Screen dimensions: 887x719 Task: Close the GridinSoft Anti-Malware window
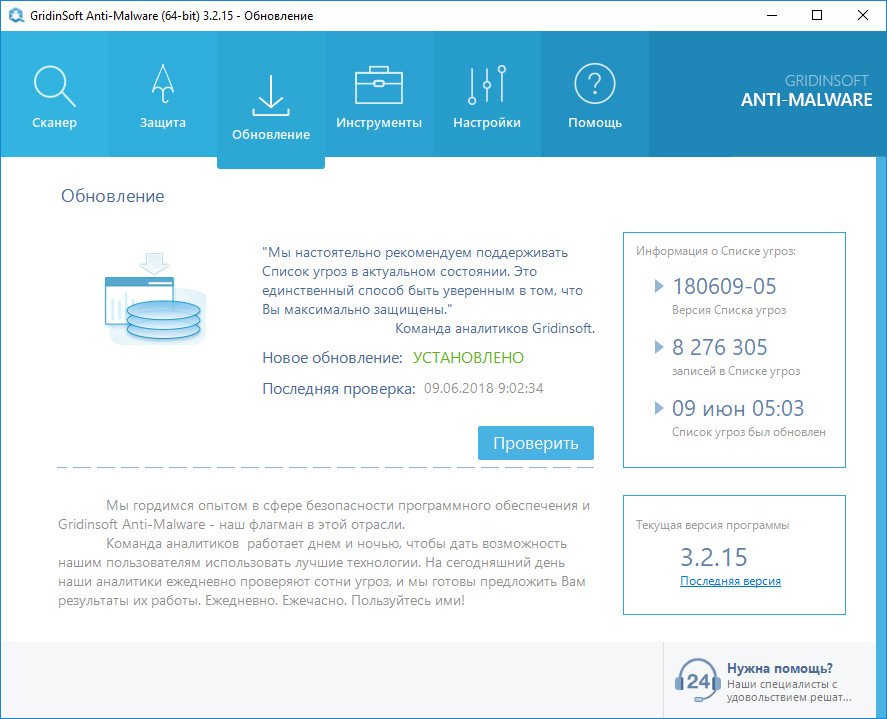point(863,15)
